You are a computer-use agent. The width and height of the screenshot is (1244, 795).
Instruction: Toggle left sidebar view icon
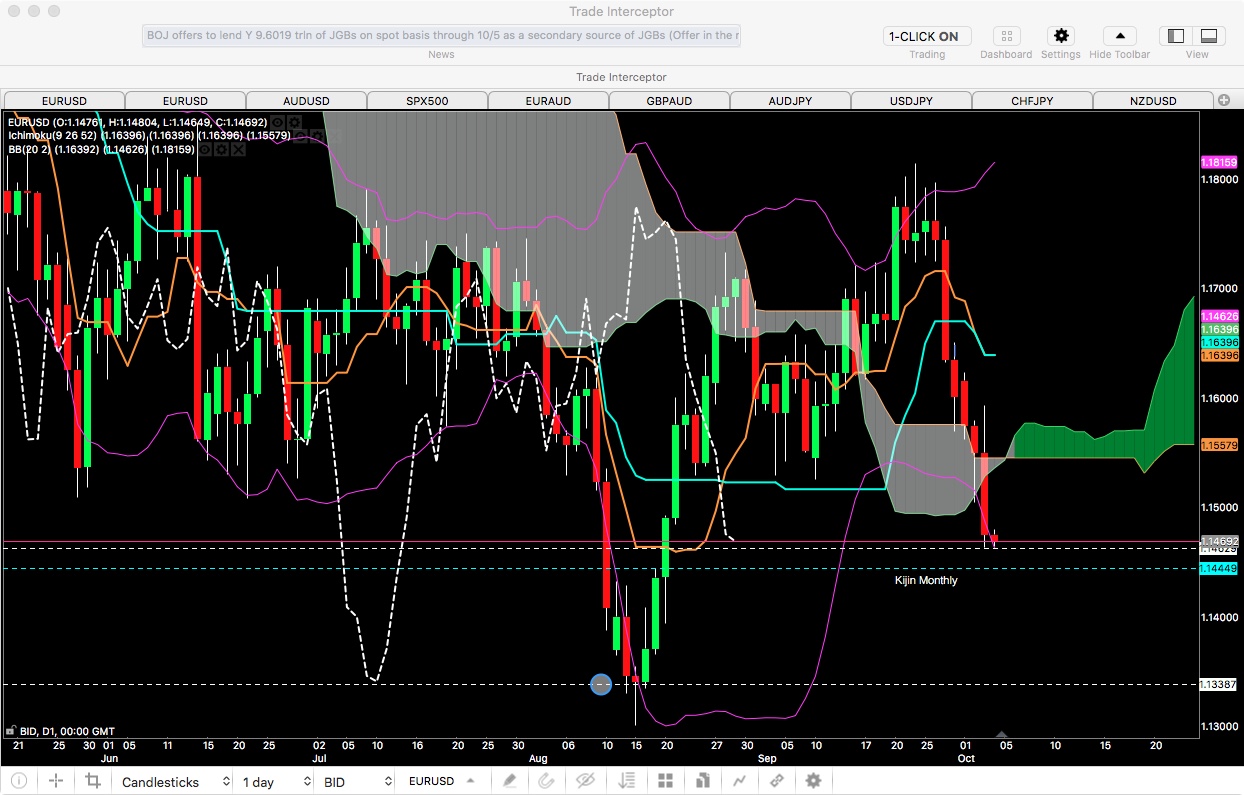pyautogui.click(x=1176, y=36)
